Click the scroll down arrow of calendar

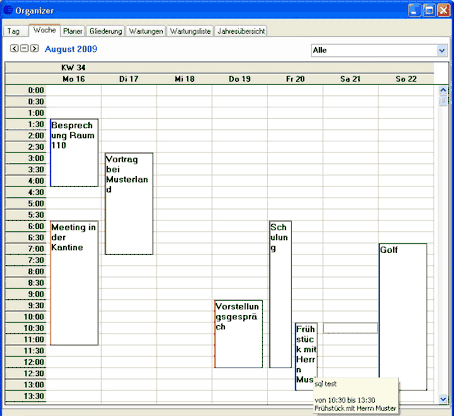click(x=443, y=399)
